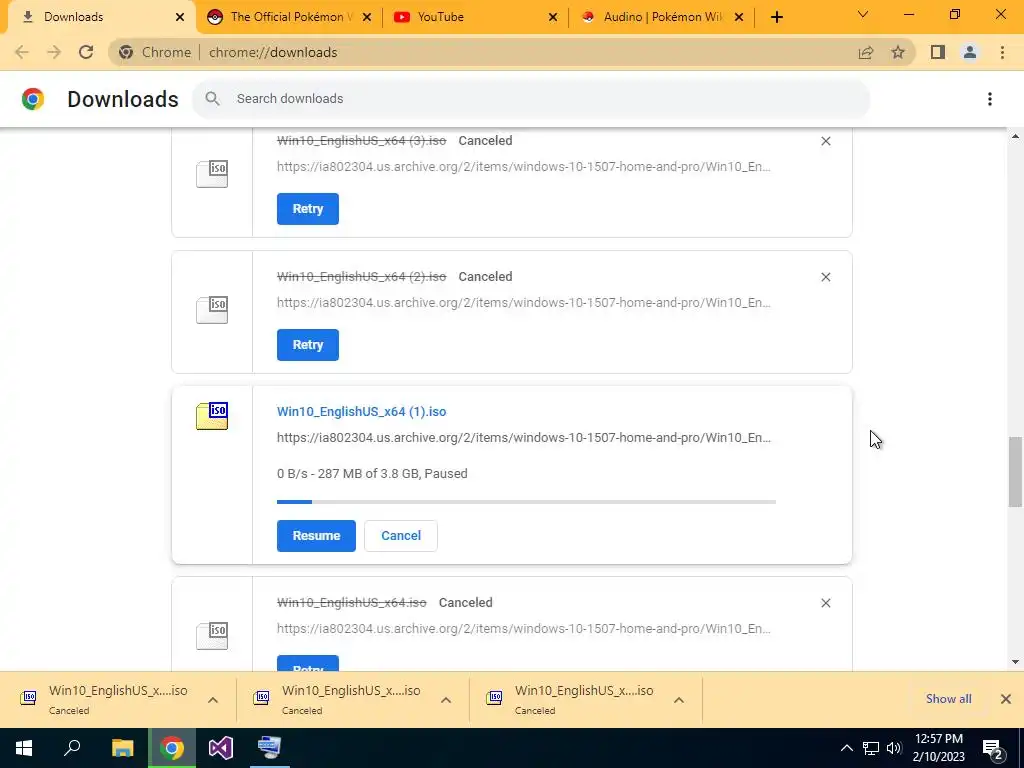
Task: Remove Win10_EnglishUS_x64 (2).iso from list
Action: tap(825, 277)
